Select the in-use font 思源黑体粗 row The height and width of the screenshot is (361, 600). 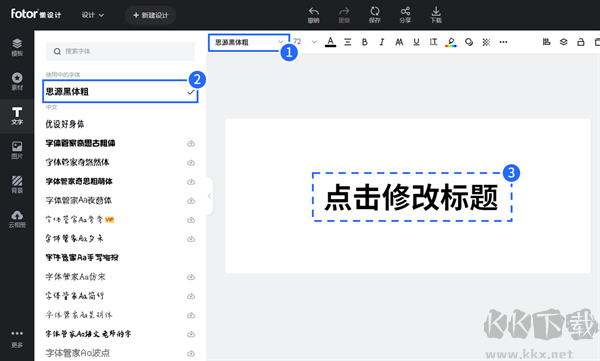coord(120,91)
